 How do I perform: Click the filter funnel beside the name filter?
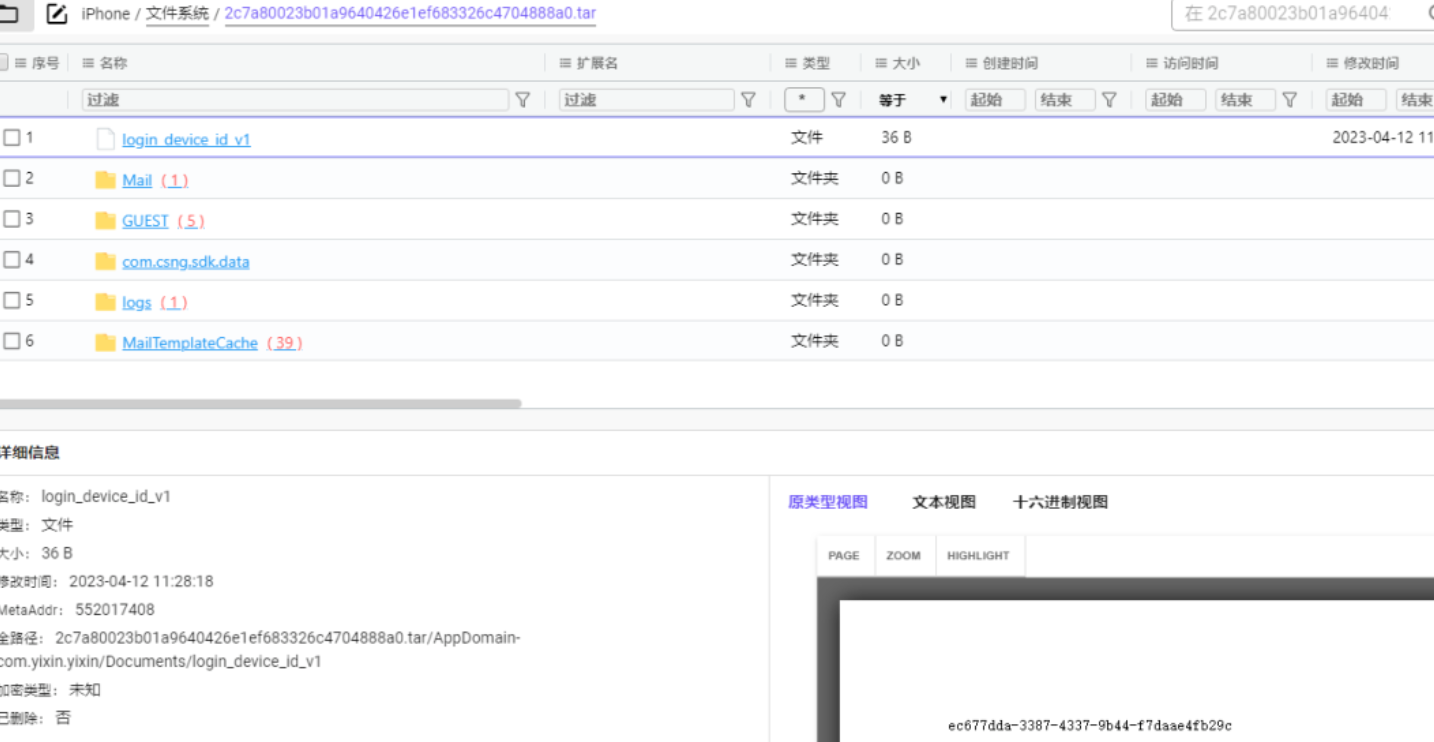522,99
